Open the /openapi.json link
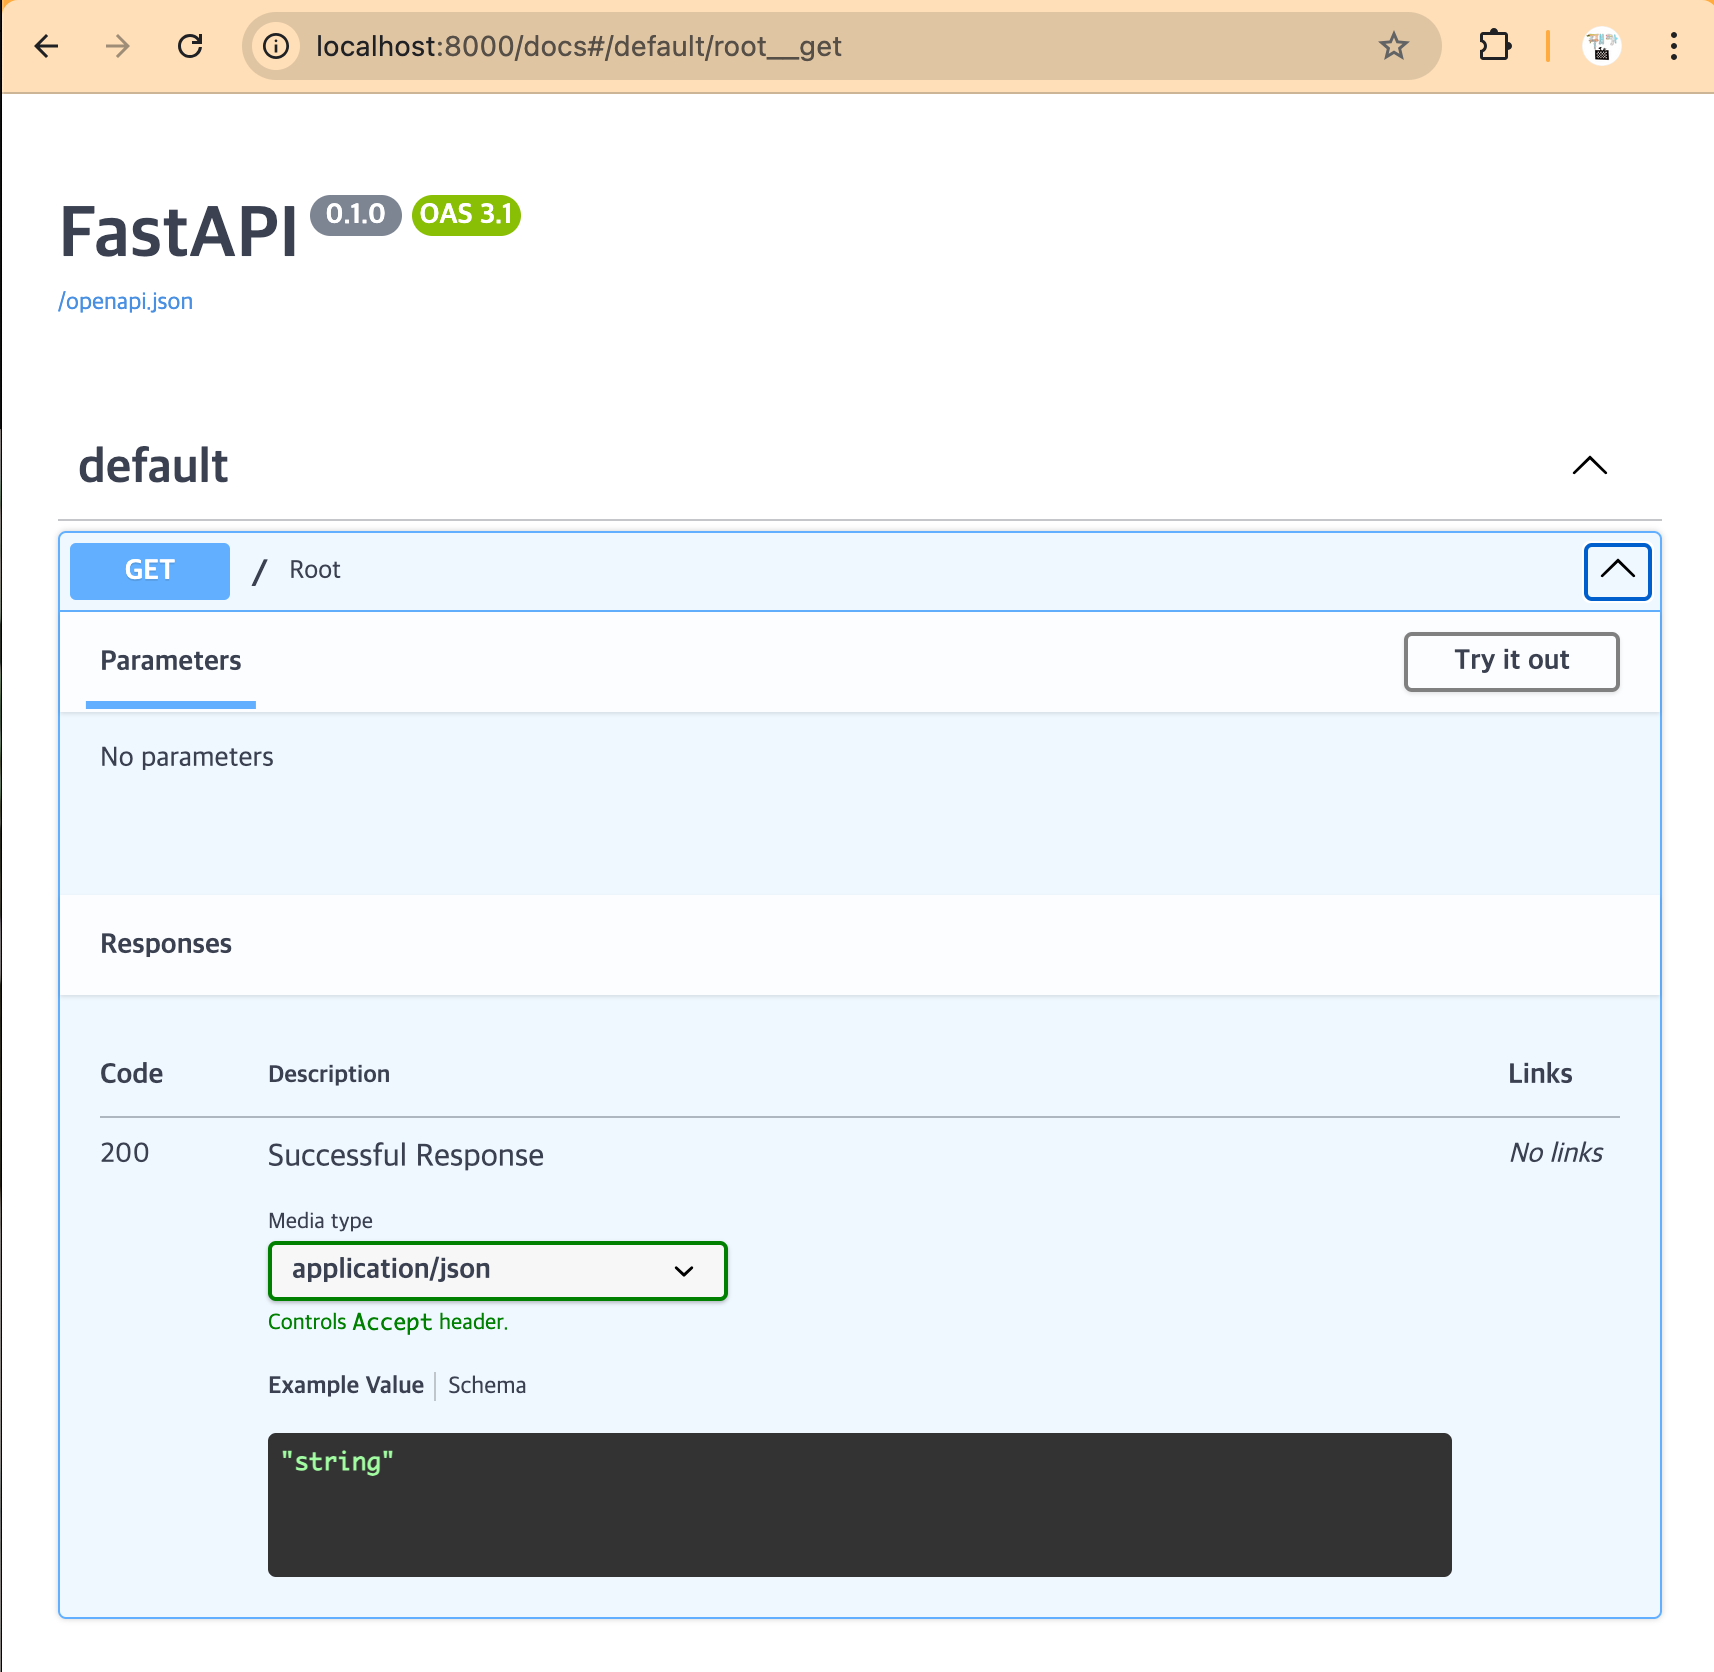Viewport: 1714px width, 1672px height. click(x=126, y=301)
